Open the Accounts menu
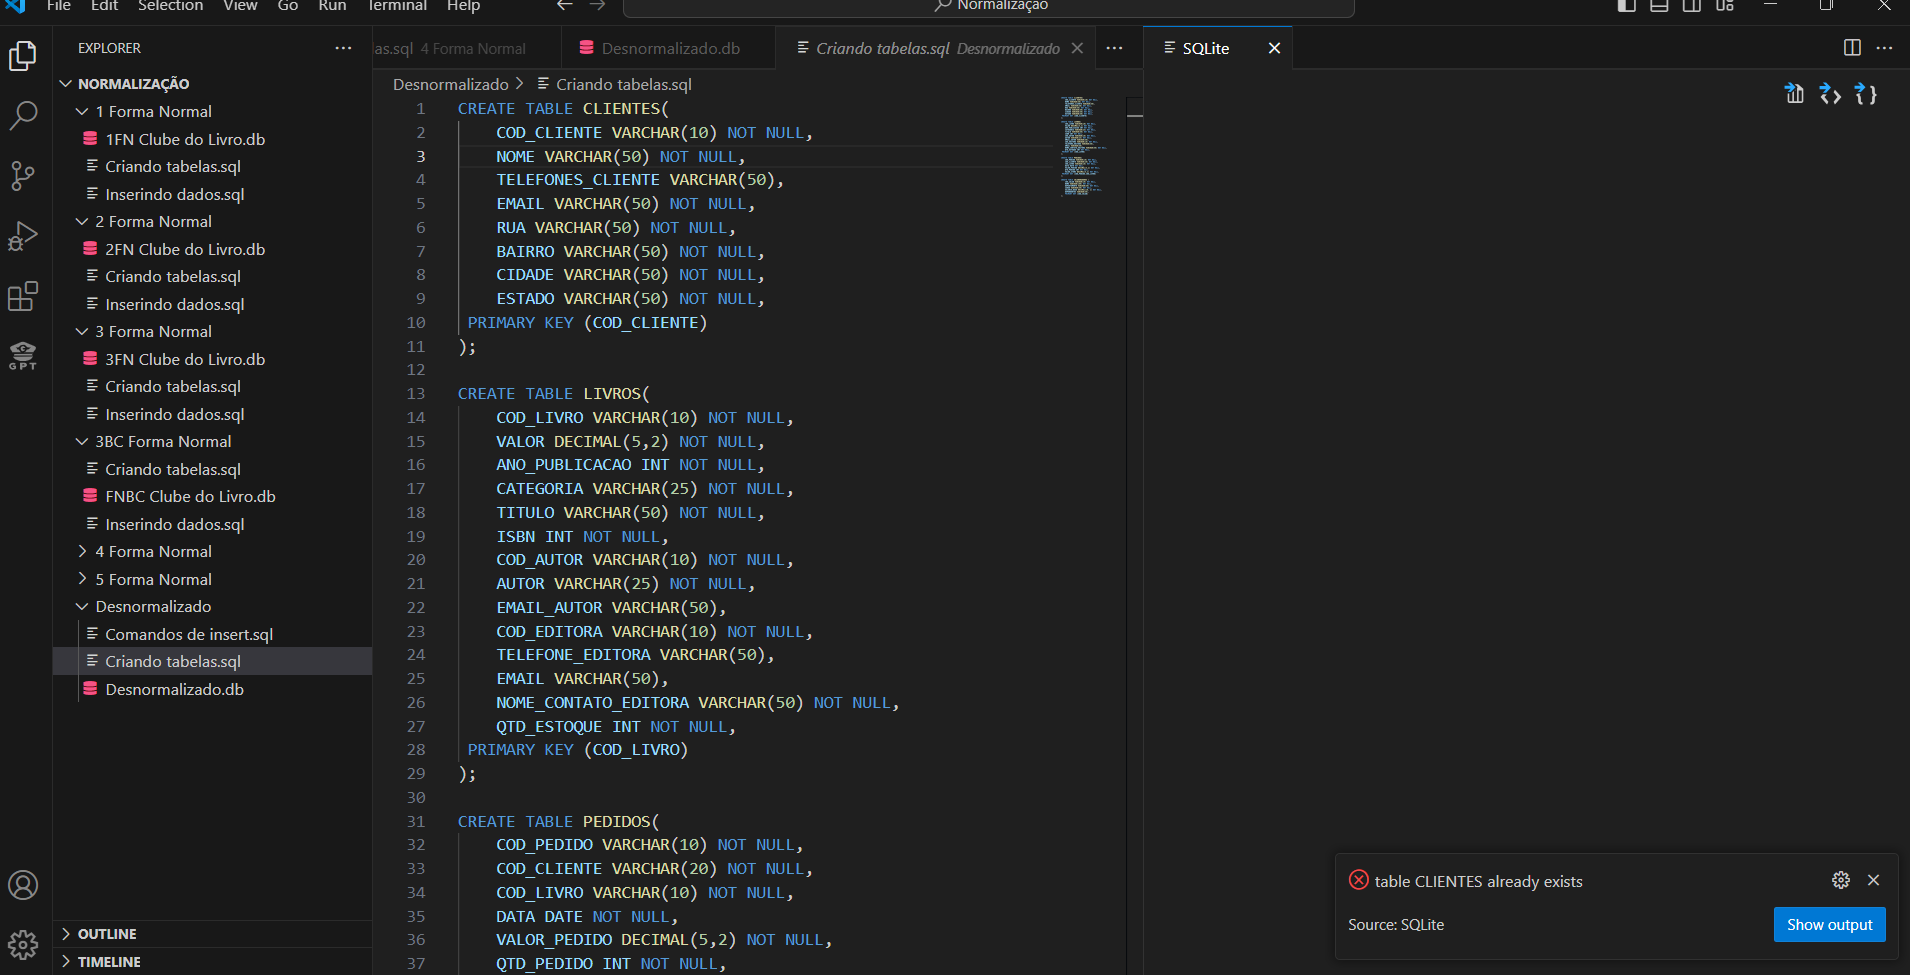 [x=23, y=885]
